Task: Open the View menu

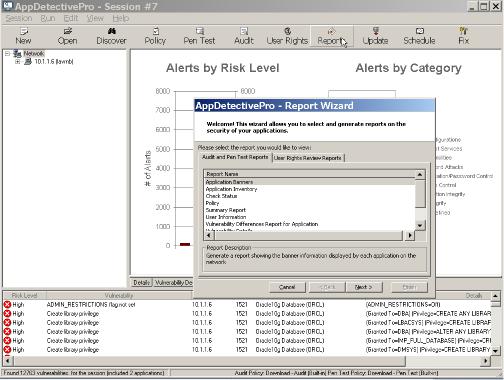Action: pyautogui.click(x=95, y=18)
